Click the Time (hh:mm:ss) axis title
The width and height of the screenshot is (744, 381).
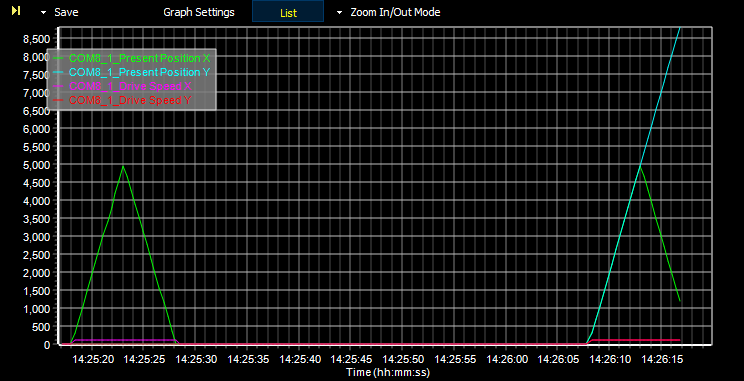coord(388,372)
